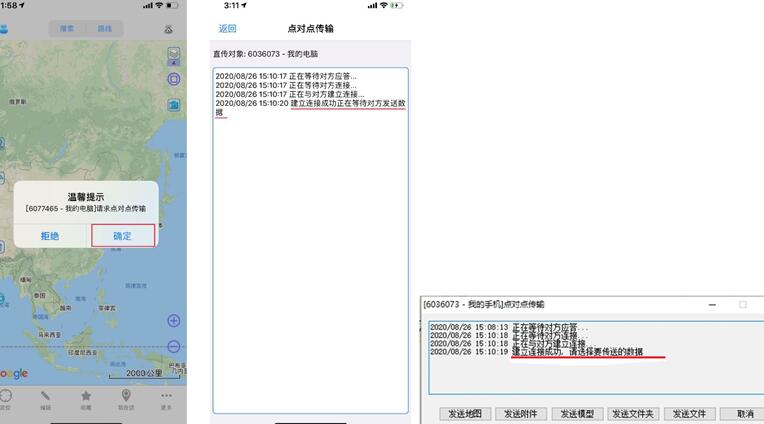Click the 发送地图 button

coord(464,413)
